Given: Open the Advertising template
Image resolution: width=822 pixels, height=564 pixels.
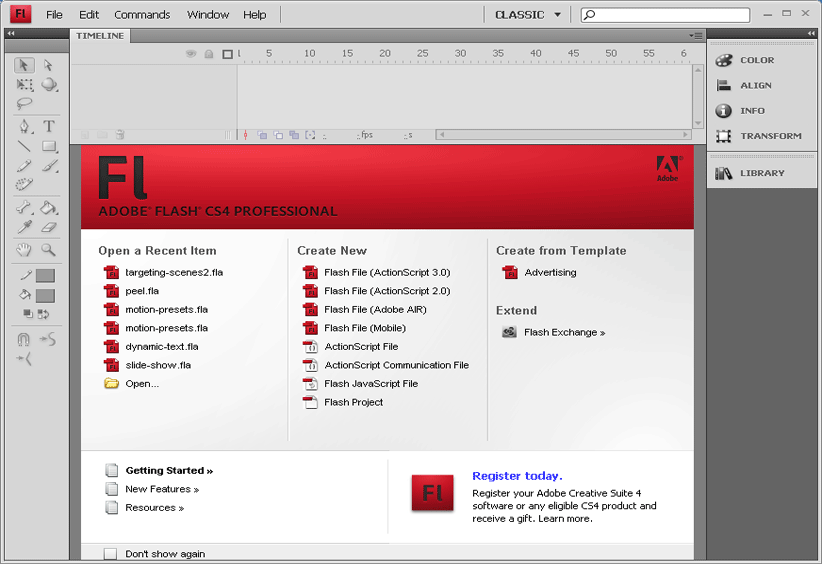Looking at the screenshot, I should [x=539, y=273].
